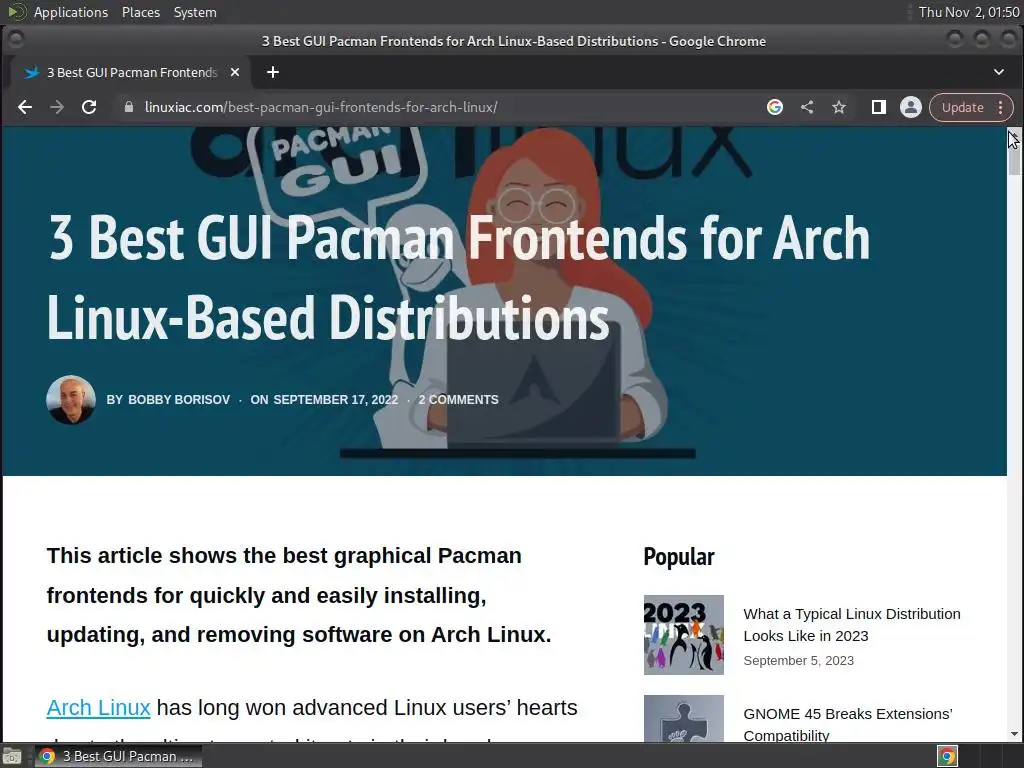Click Chrome icon in bottom panel tray
Viewport: 1024px width, 768px height.
[x=947, y=756]
